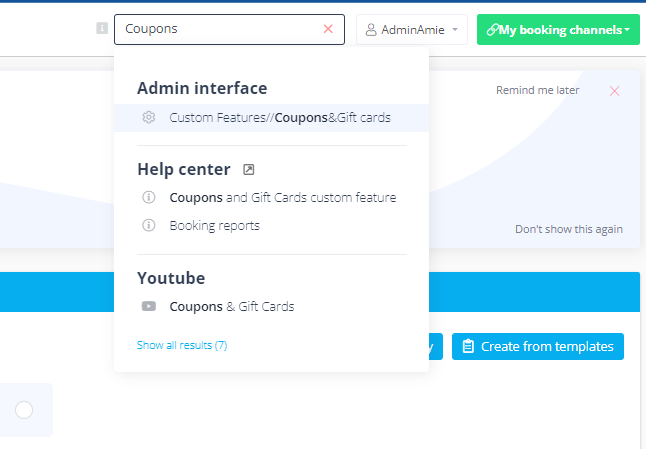Click Show all results (7) link
Viewport: 646px width, 449px height.
click(x=182, y=345)
